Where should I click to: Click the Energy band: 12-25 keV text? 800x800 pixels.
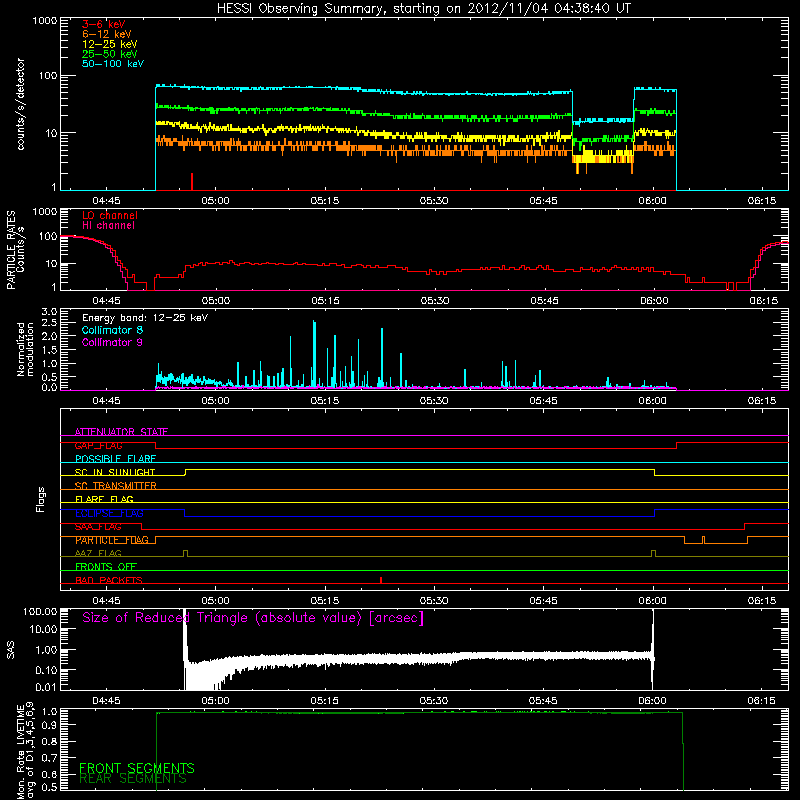[145, 318]
